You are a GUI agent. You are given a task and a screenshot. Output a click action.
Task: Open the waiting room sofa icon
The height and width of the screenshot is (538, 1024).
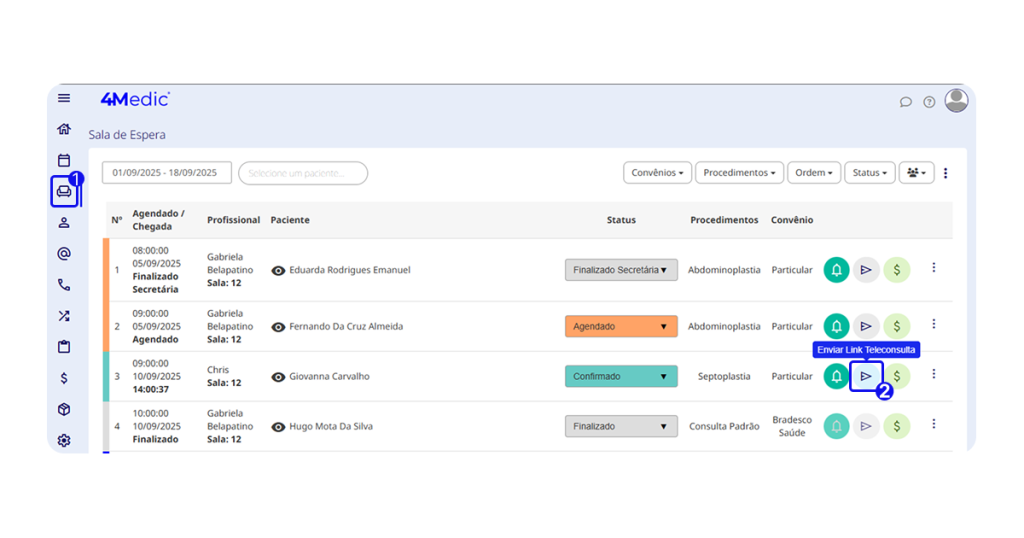(64, 191)
